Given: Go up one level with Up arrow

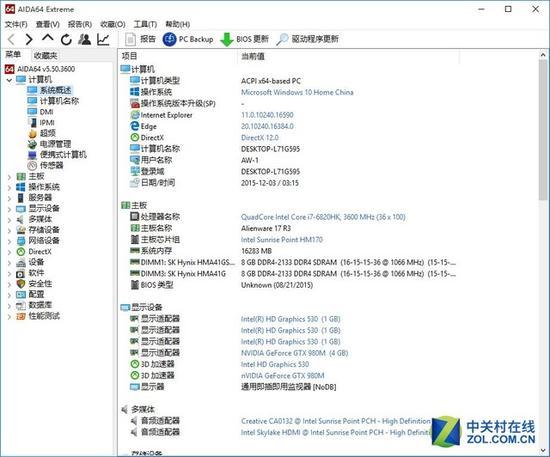Looking at the screenshot, I should point(48,39).
